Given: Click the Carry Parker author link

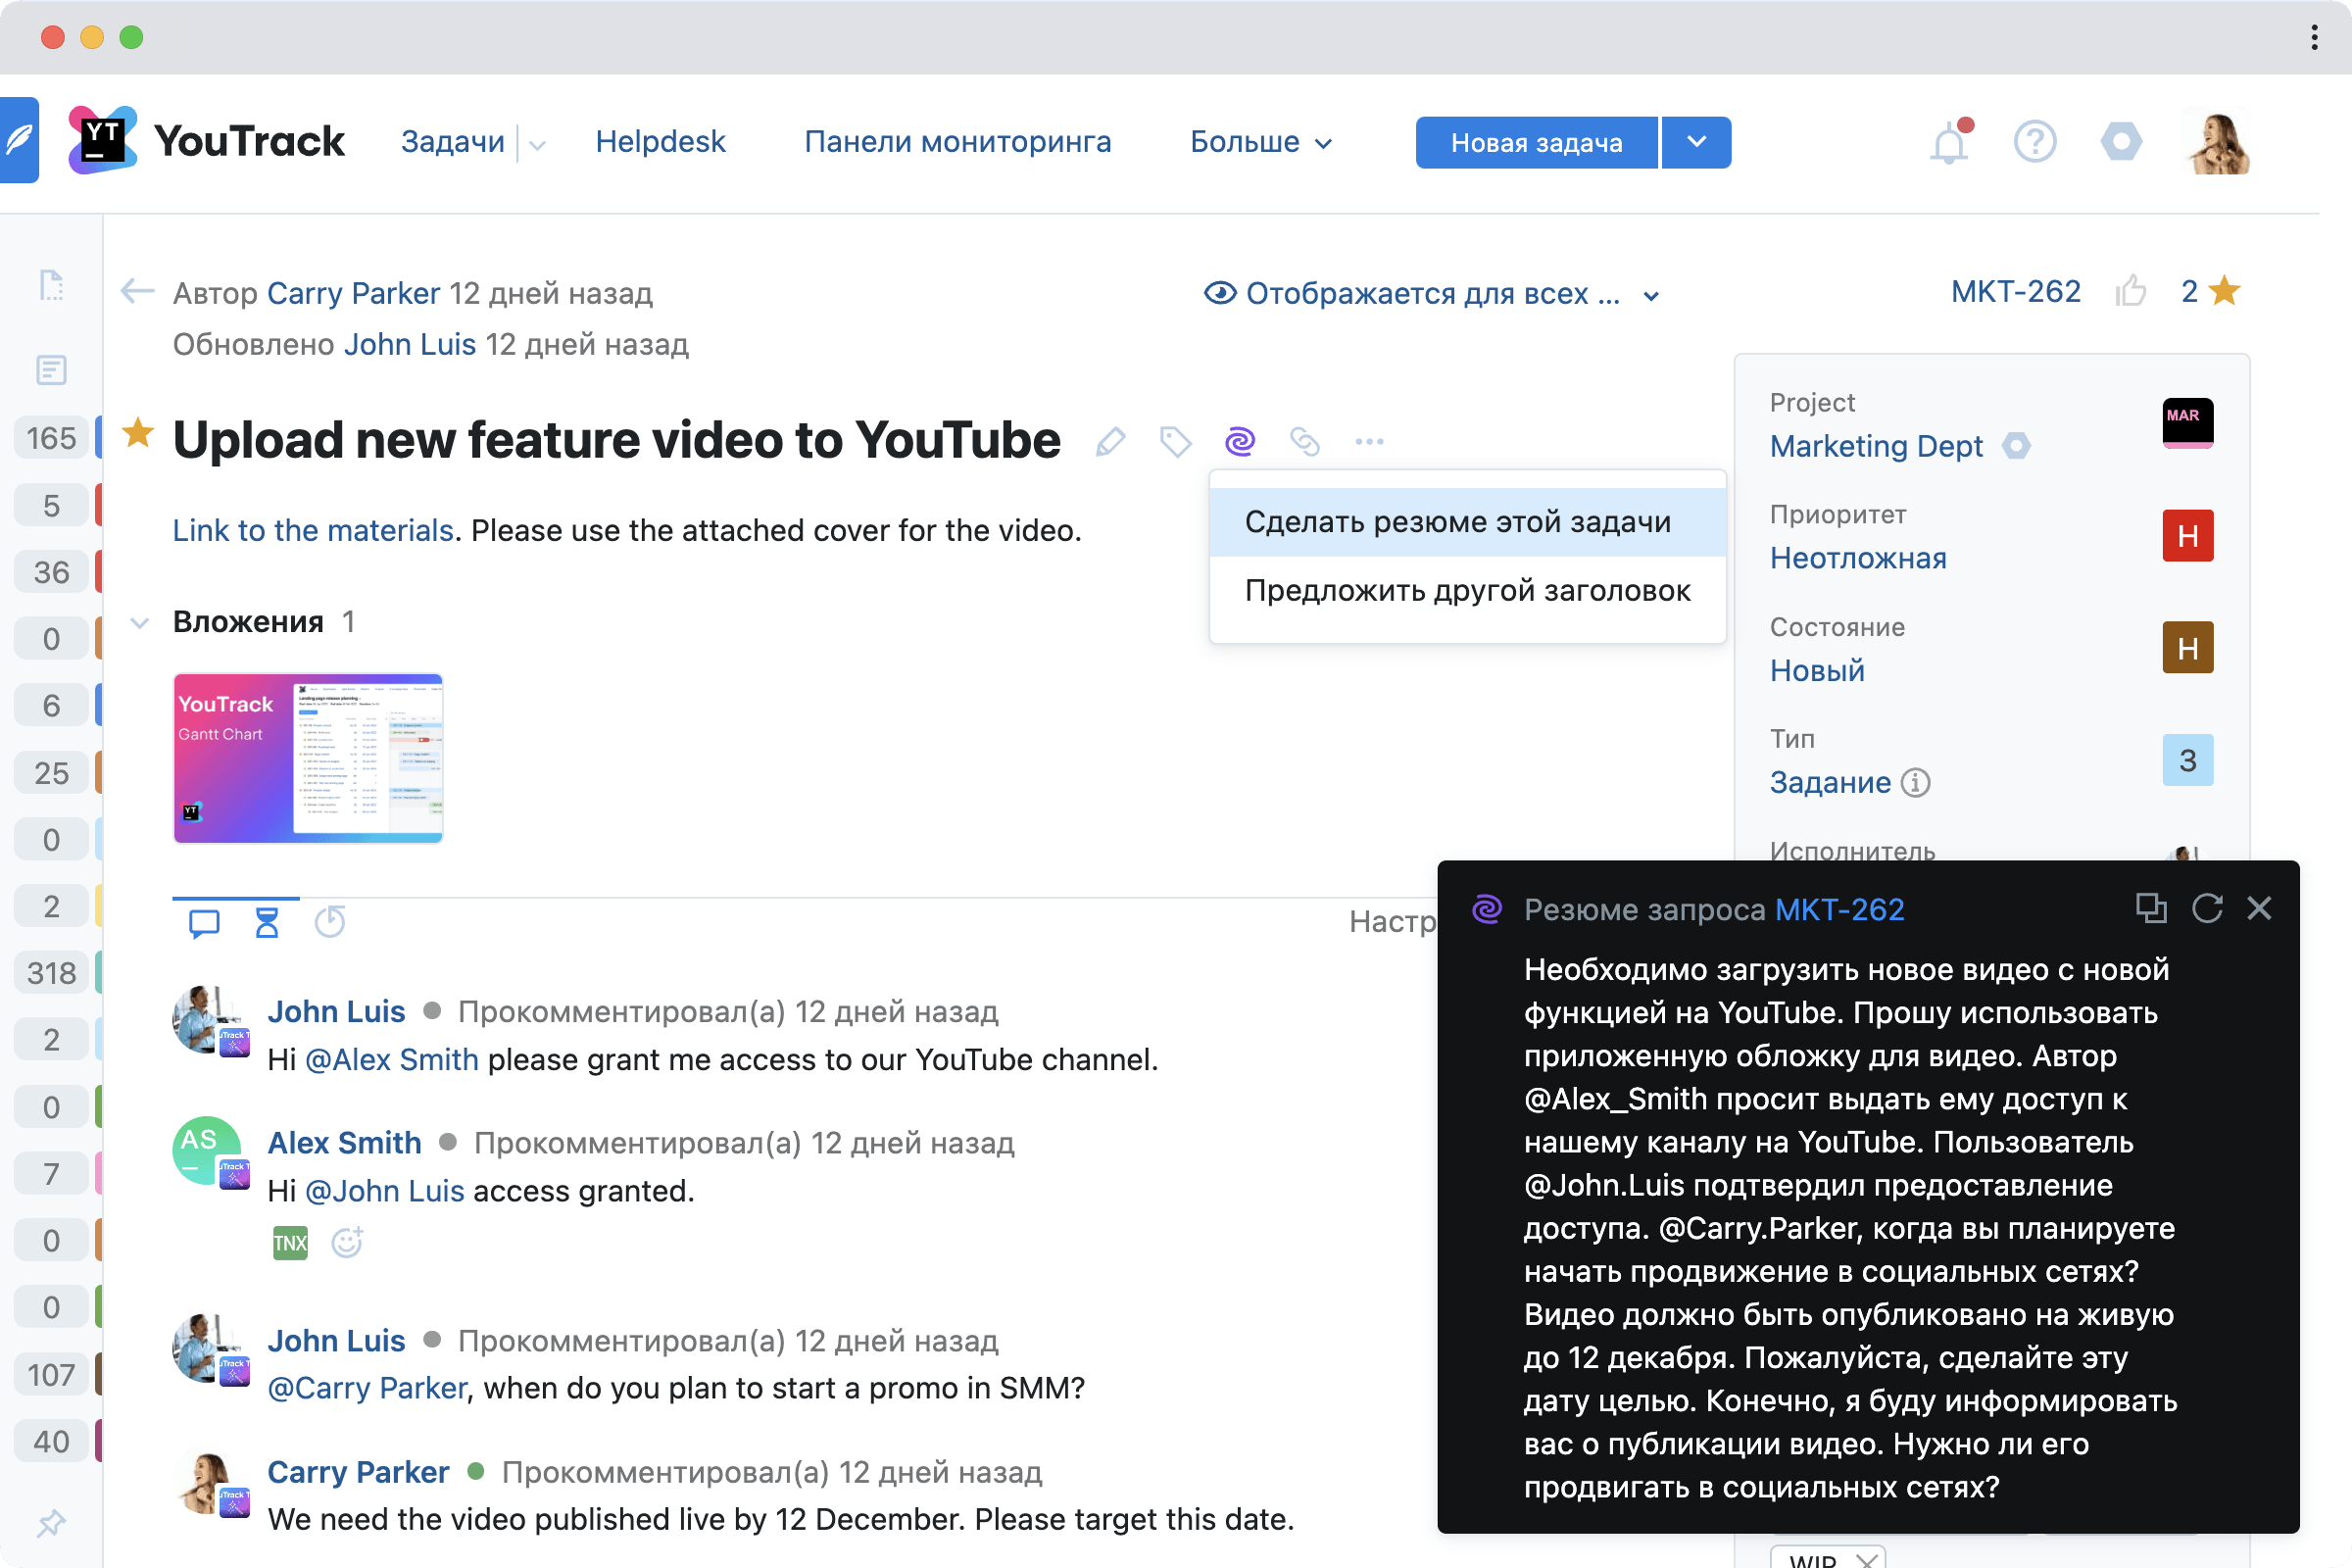Looking at the screenshot, I should [352, 292].
